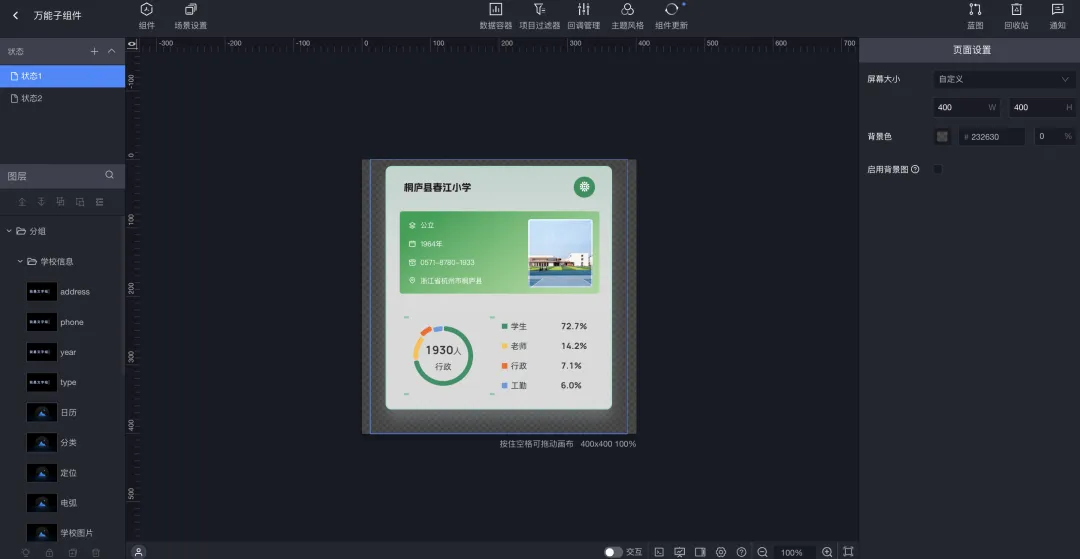Click the copy layer icon
Screen dimensions: 1080x559
click(72, 552)
